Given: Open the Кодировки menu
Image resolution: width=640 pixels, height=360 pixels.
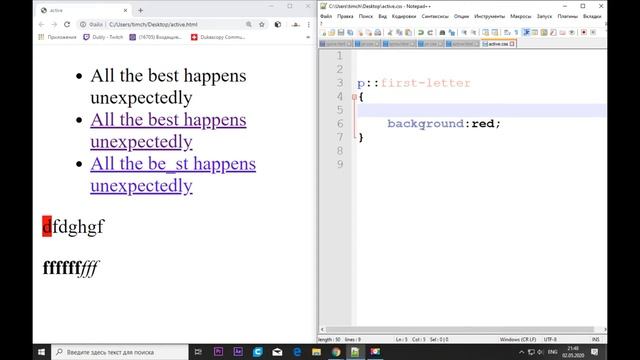Looking at the screenshot, I should (x=404, y=16).
